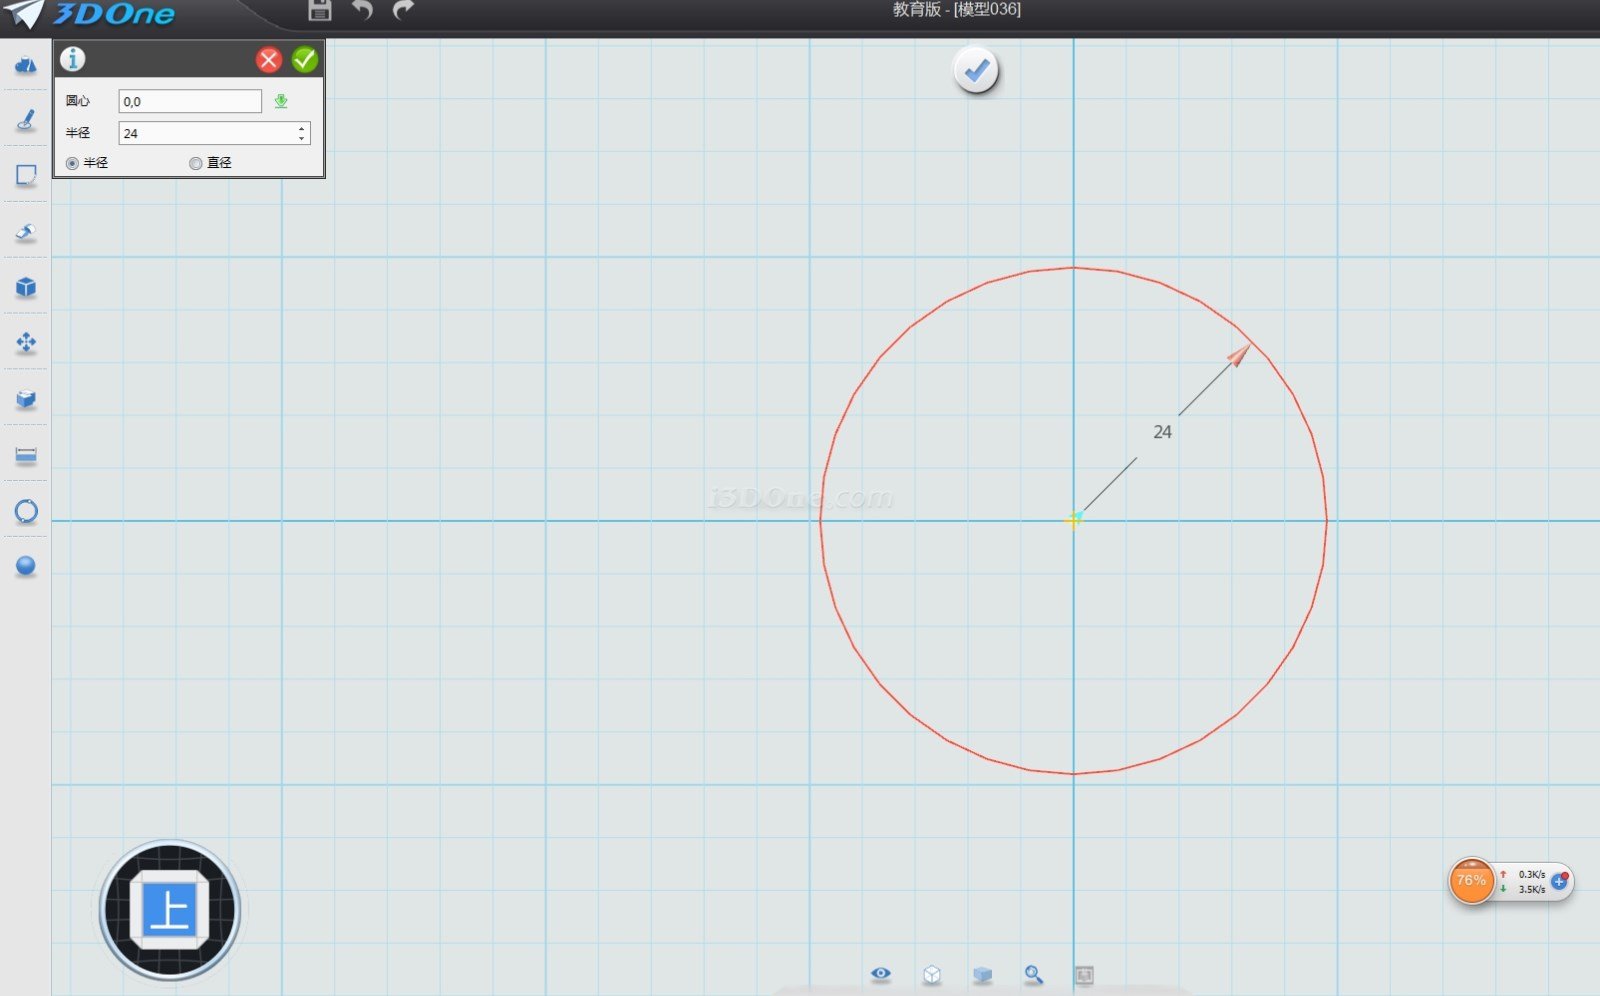The width and height of the screenshot is (1600, 996).
Task: Select the 半径 (radius) radio button
Action: click(x=72, y=163)
